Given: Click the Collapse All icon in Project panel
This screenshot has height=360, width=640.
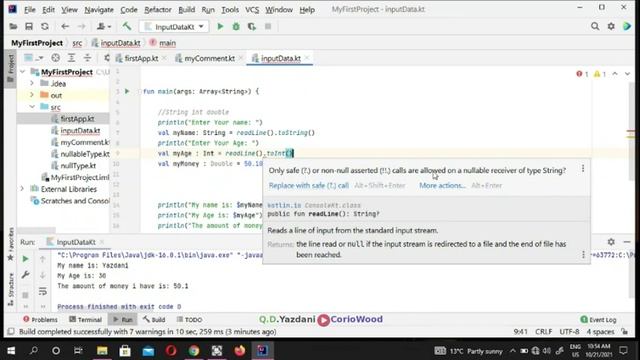Looking at the screenshot, I should (87, 58).
